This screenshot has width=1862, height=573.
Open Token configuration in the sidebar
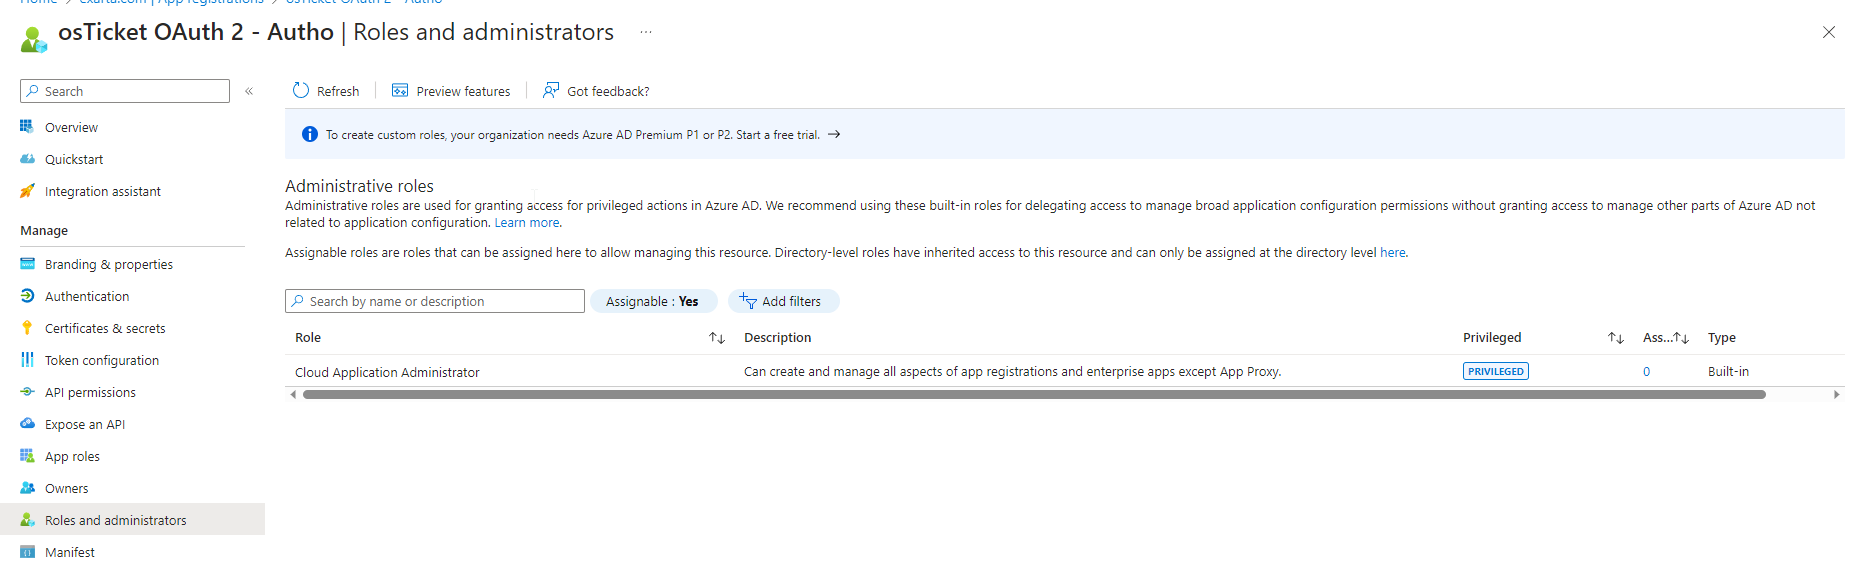(101, 360)
